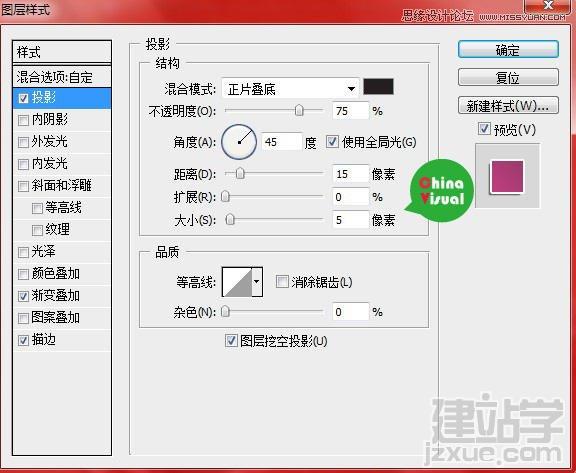Click the angle dial control
The width and height of the screenshot is (576, 473).
[239, 142]
